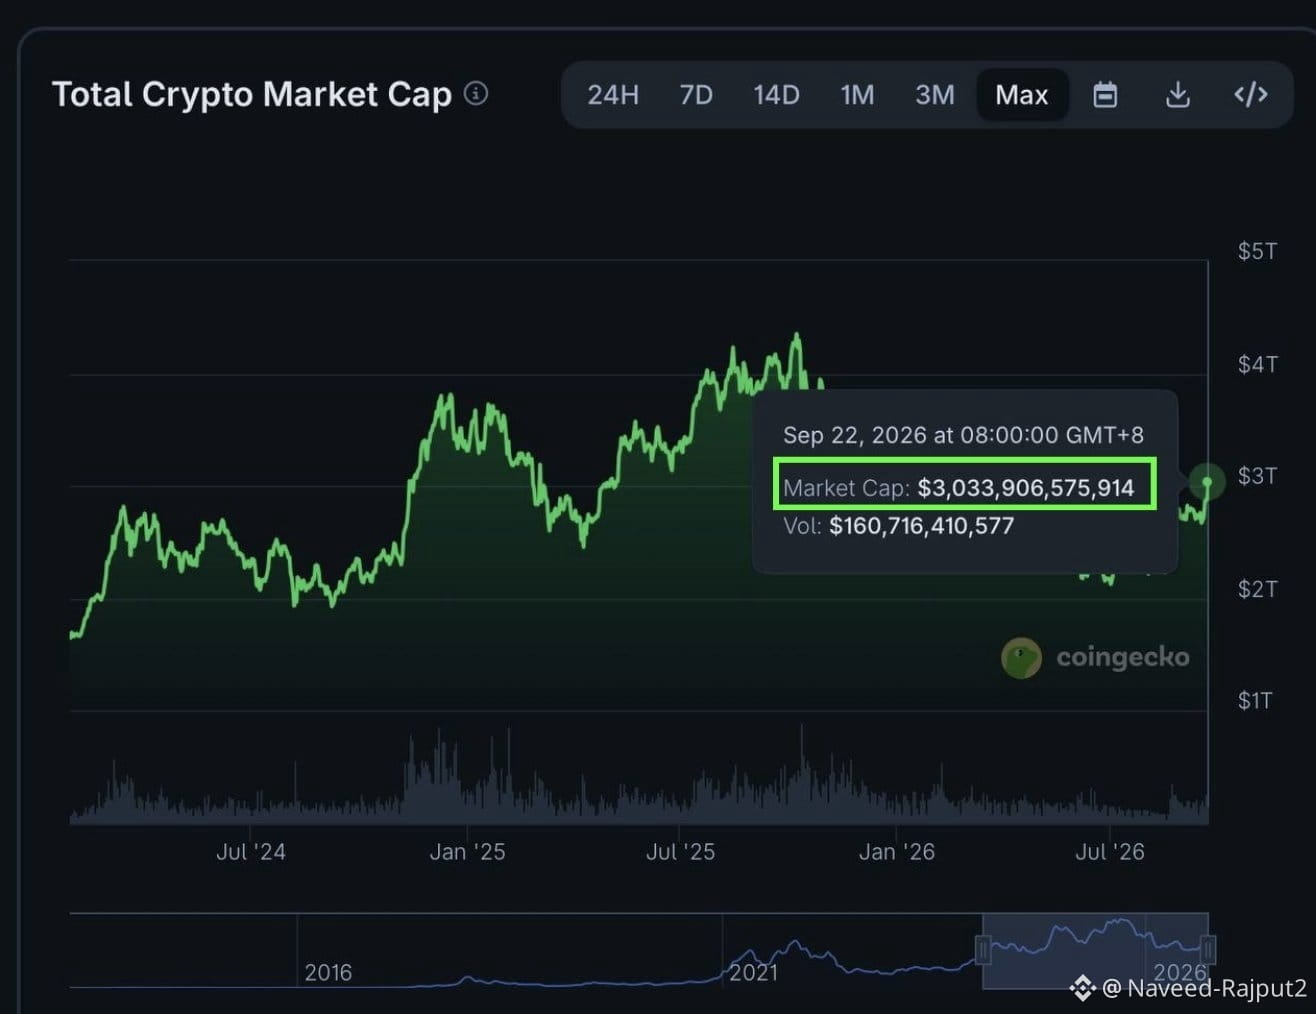Click the Binance logo in the watermark
Viewport: 1316px width, 1014px height.
click(x=1082, y=989)
